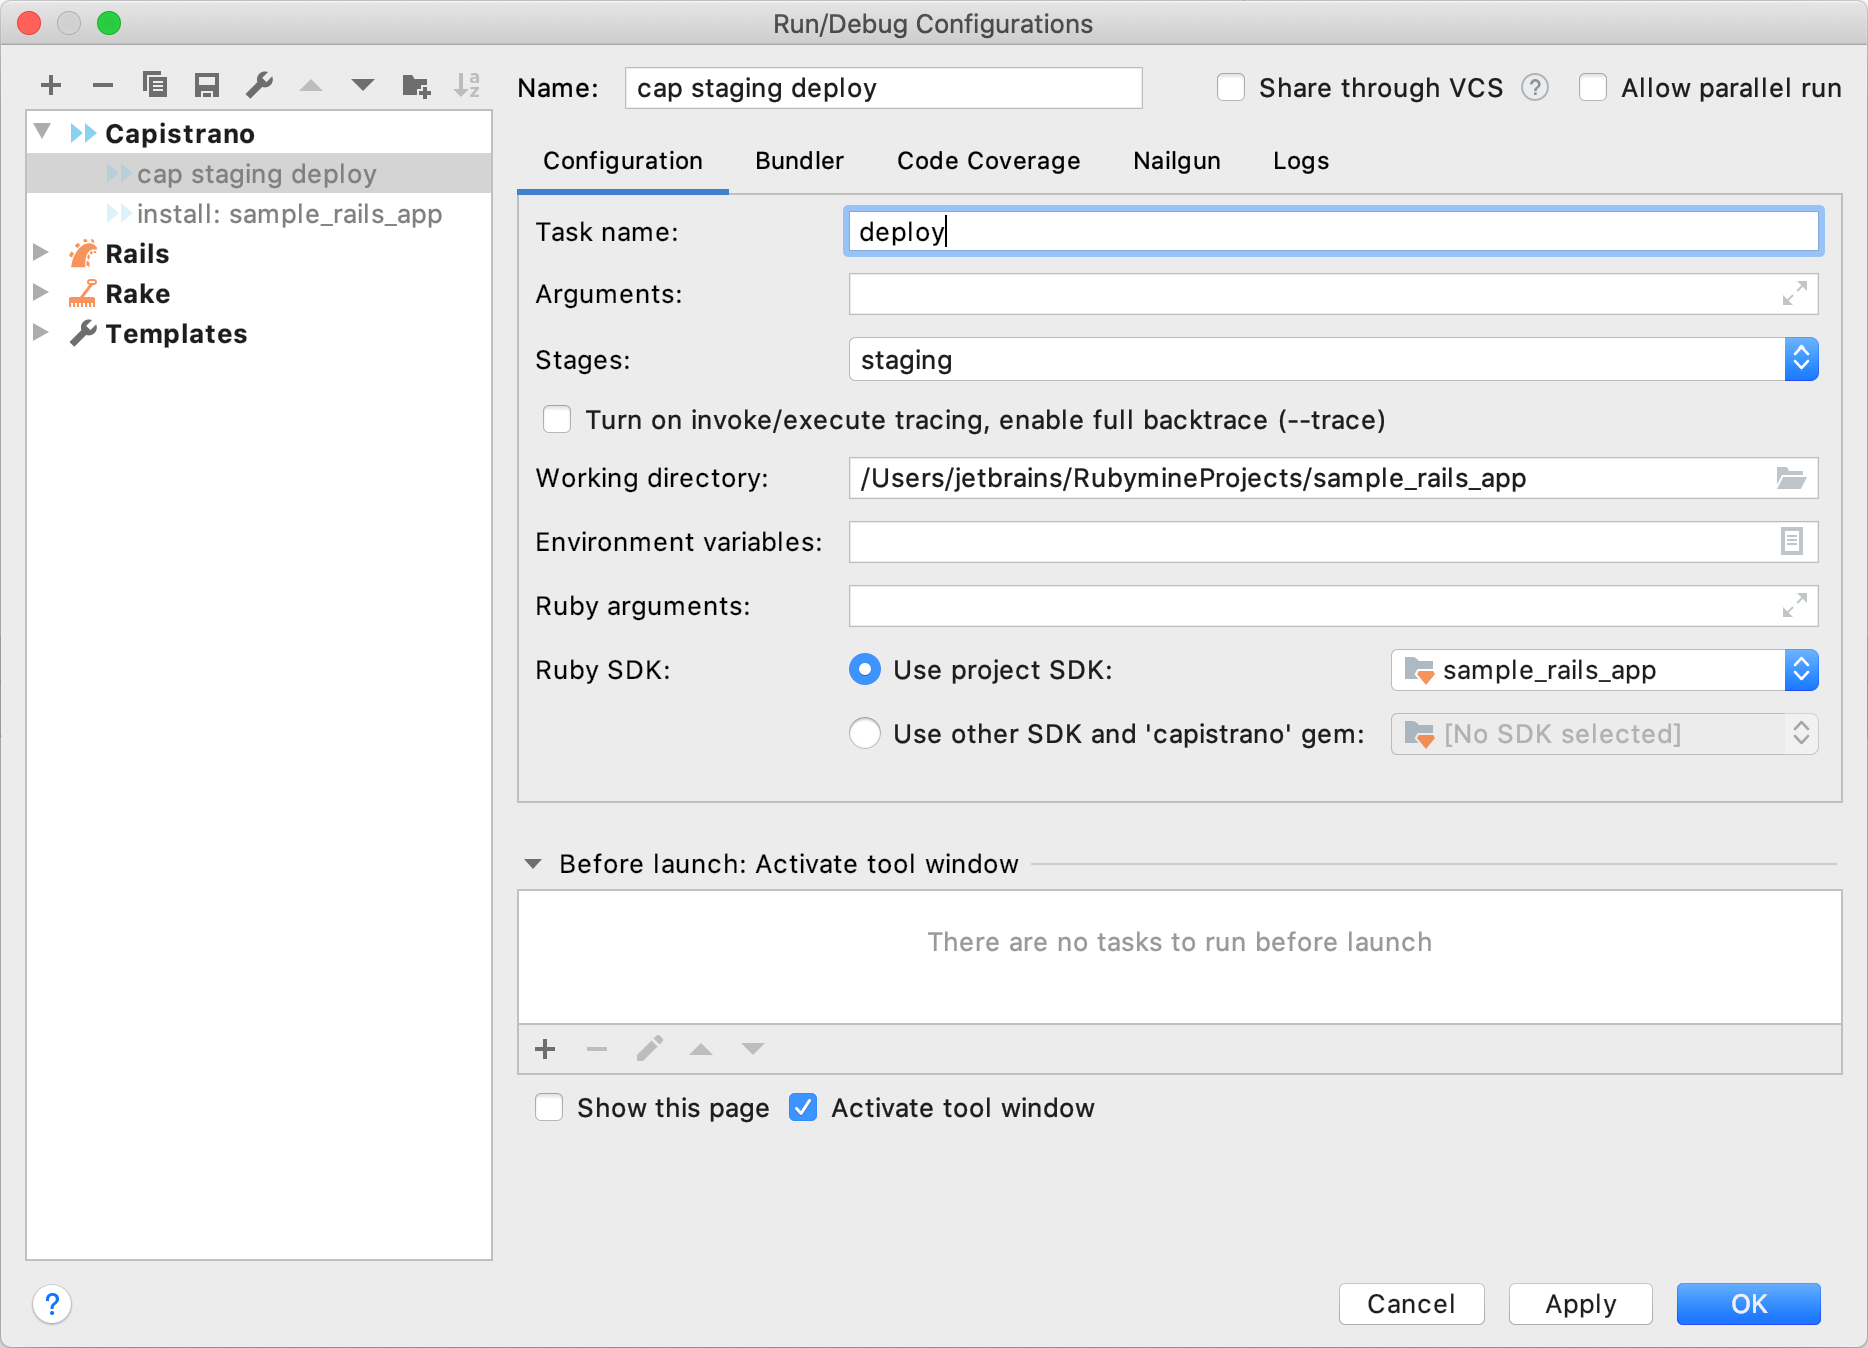Enable Share through VCS
The width and height of the screenshot is (1868, 1348).
point(1231,87)
